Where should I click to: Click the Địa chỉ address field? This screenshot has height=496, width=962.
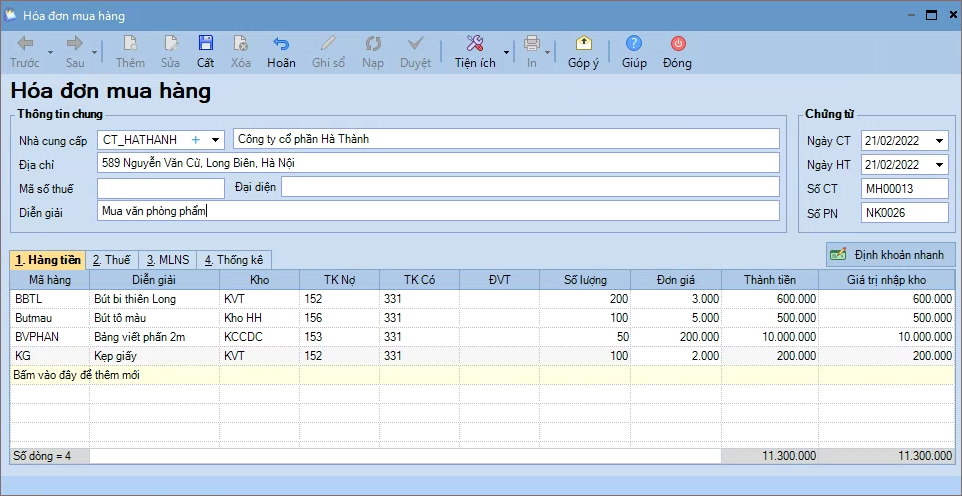[x=438, y=163]
